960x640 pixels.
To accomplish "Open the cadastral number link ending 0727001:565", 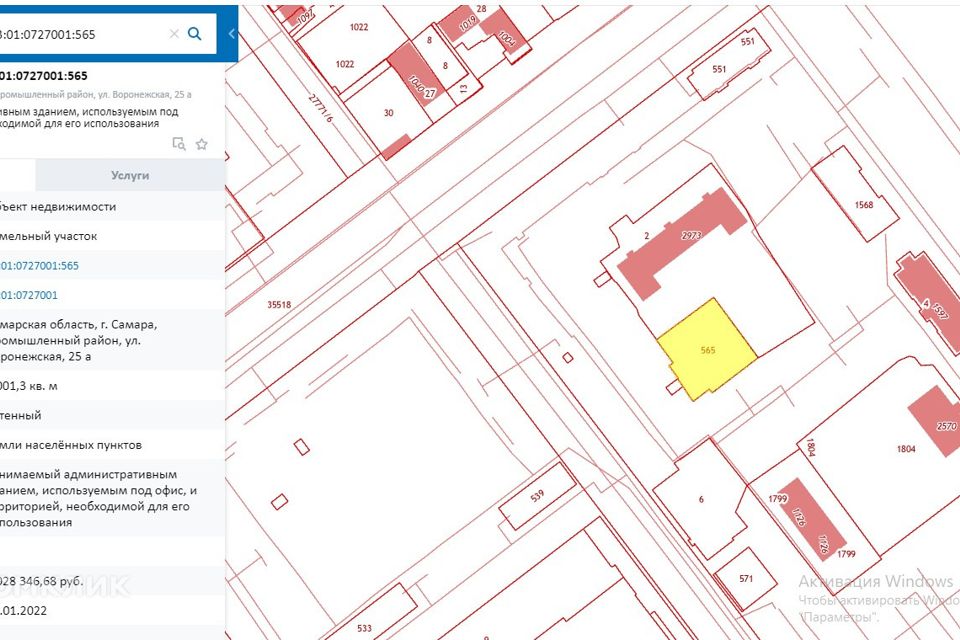I will coord(40,266).
